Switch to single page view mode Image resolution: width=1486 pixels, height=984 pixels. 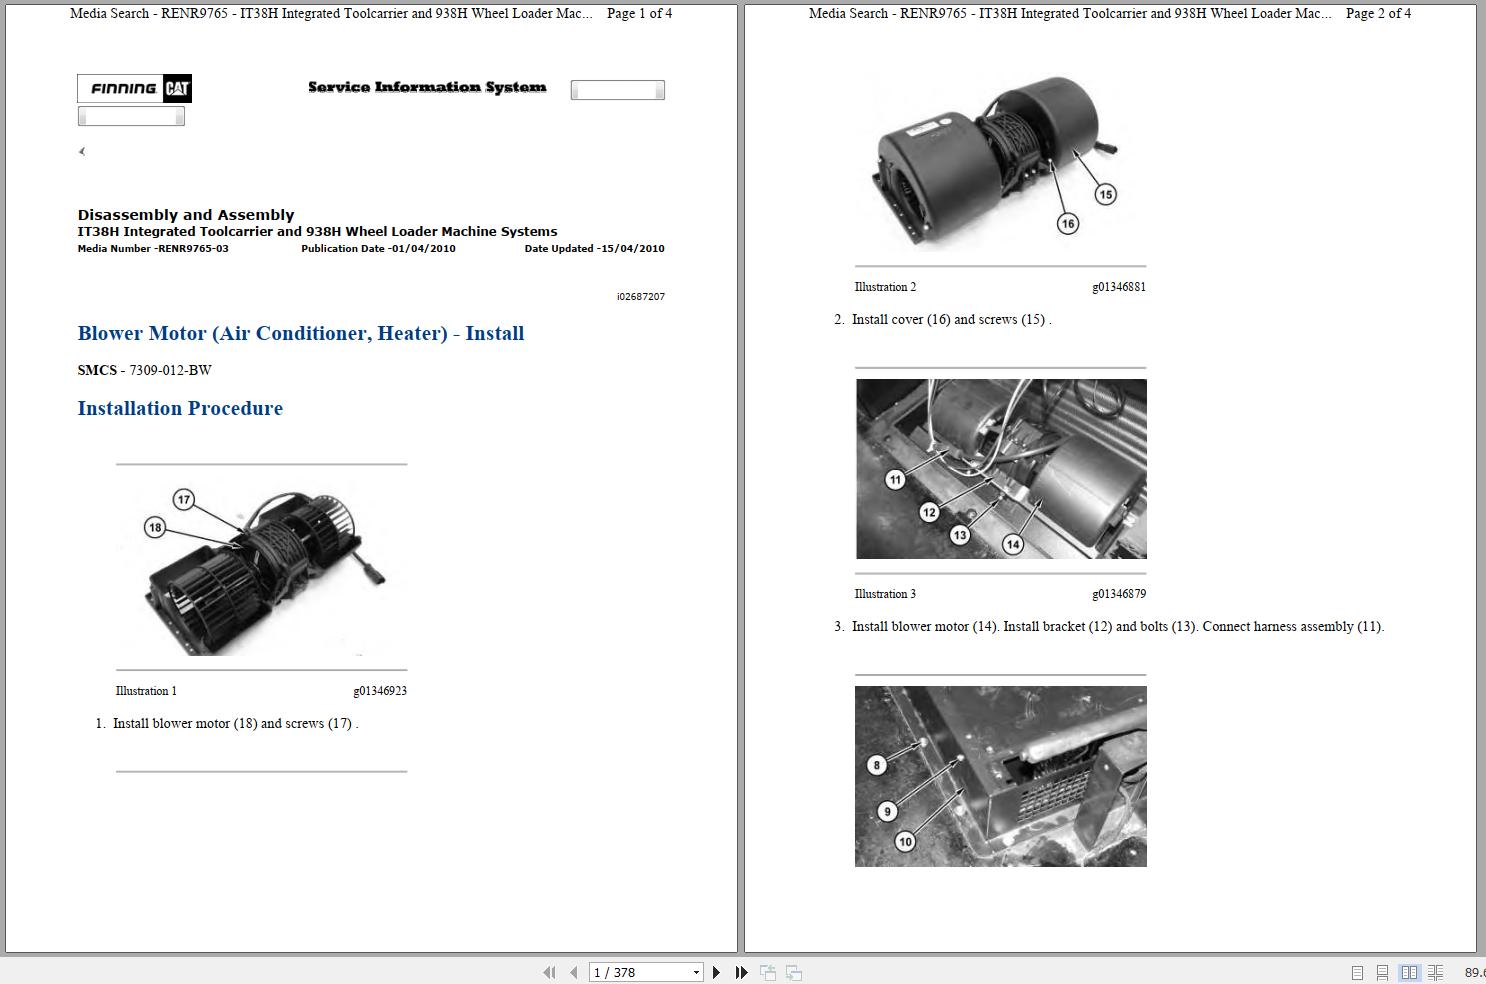tap(1358, 971)
